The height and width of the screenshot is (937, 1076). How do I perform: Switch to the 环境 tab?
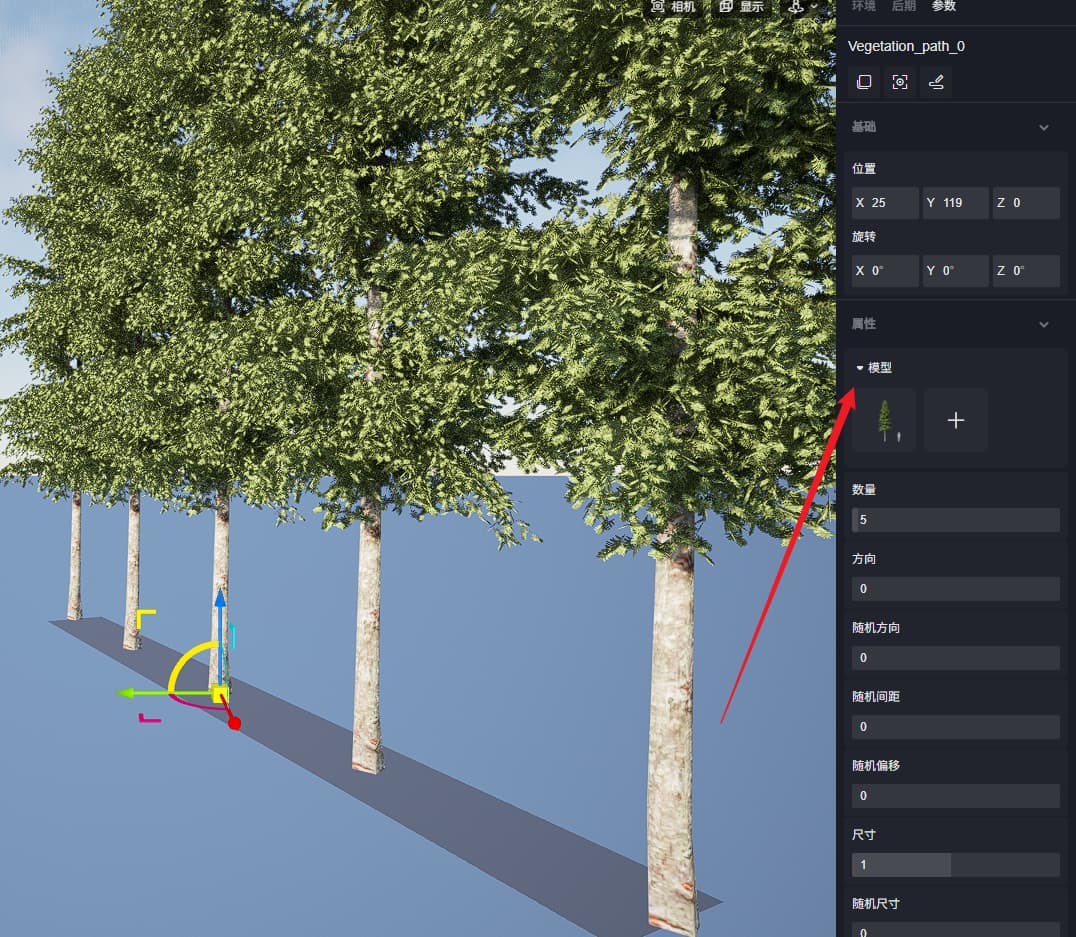(x=863, y=6)
